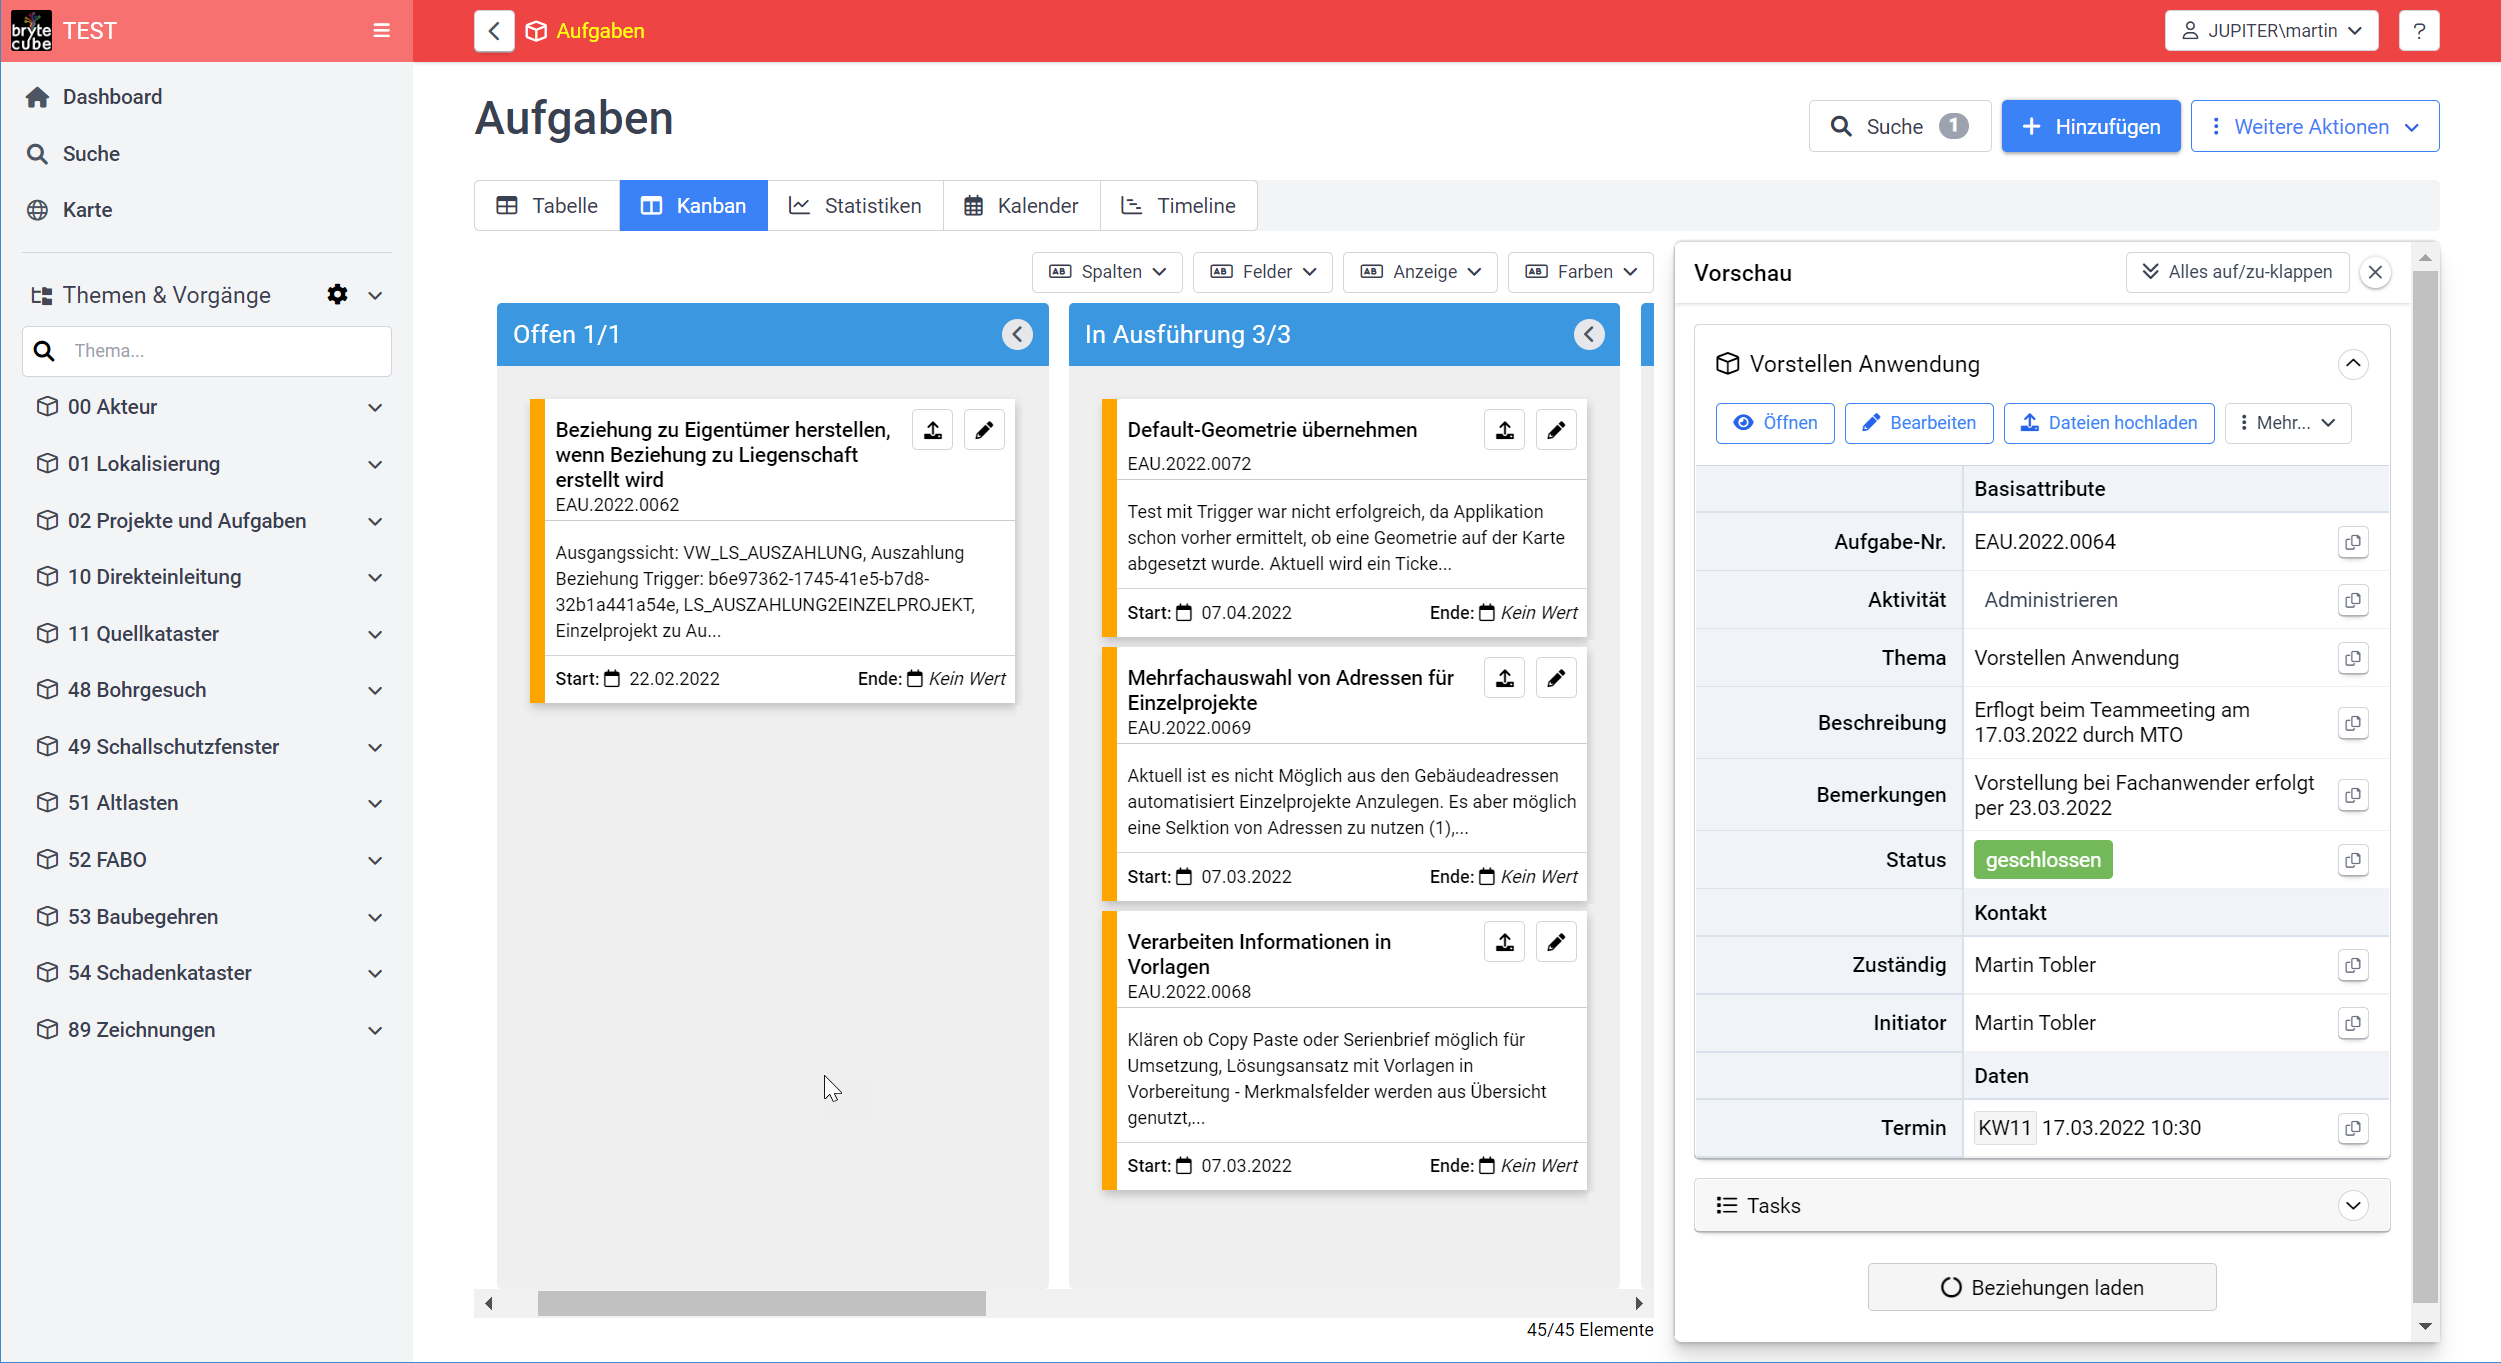
Task: Expand the 10 Direkteinleitung theme
Action: [x=375, y=577]
